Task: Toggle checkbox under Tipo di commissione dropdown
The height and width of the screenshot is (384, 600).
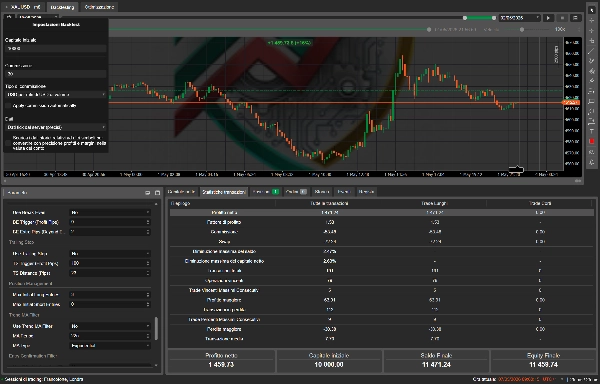Action: 8,106
